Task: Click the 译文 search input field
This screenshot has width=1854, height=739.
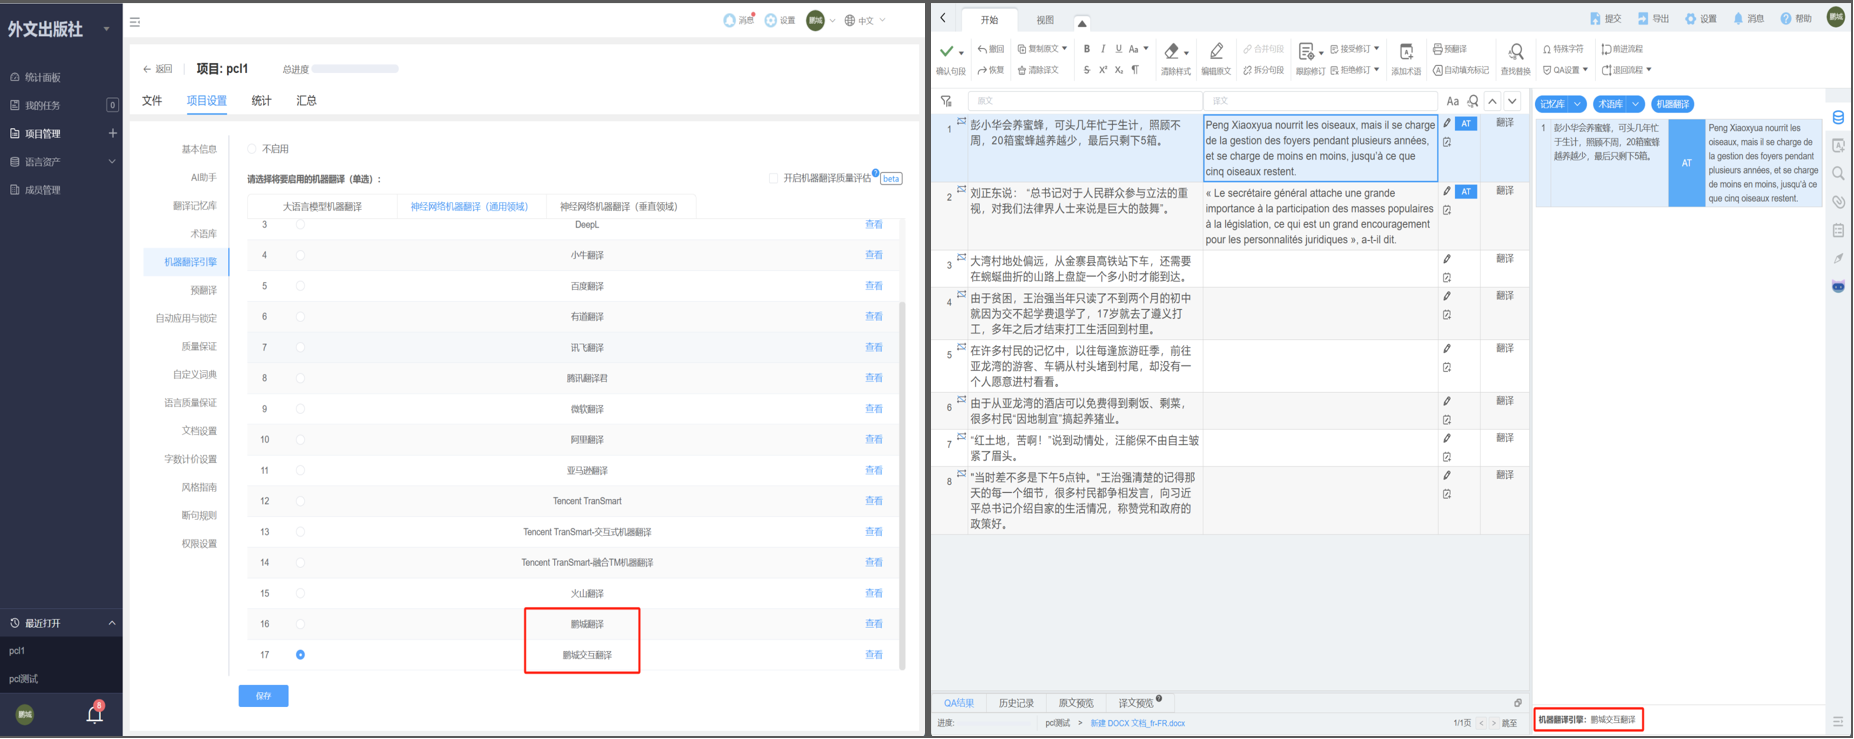Action: [x=1320, y=101]
